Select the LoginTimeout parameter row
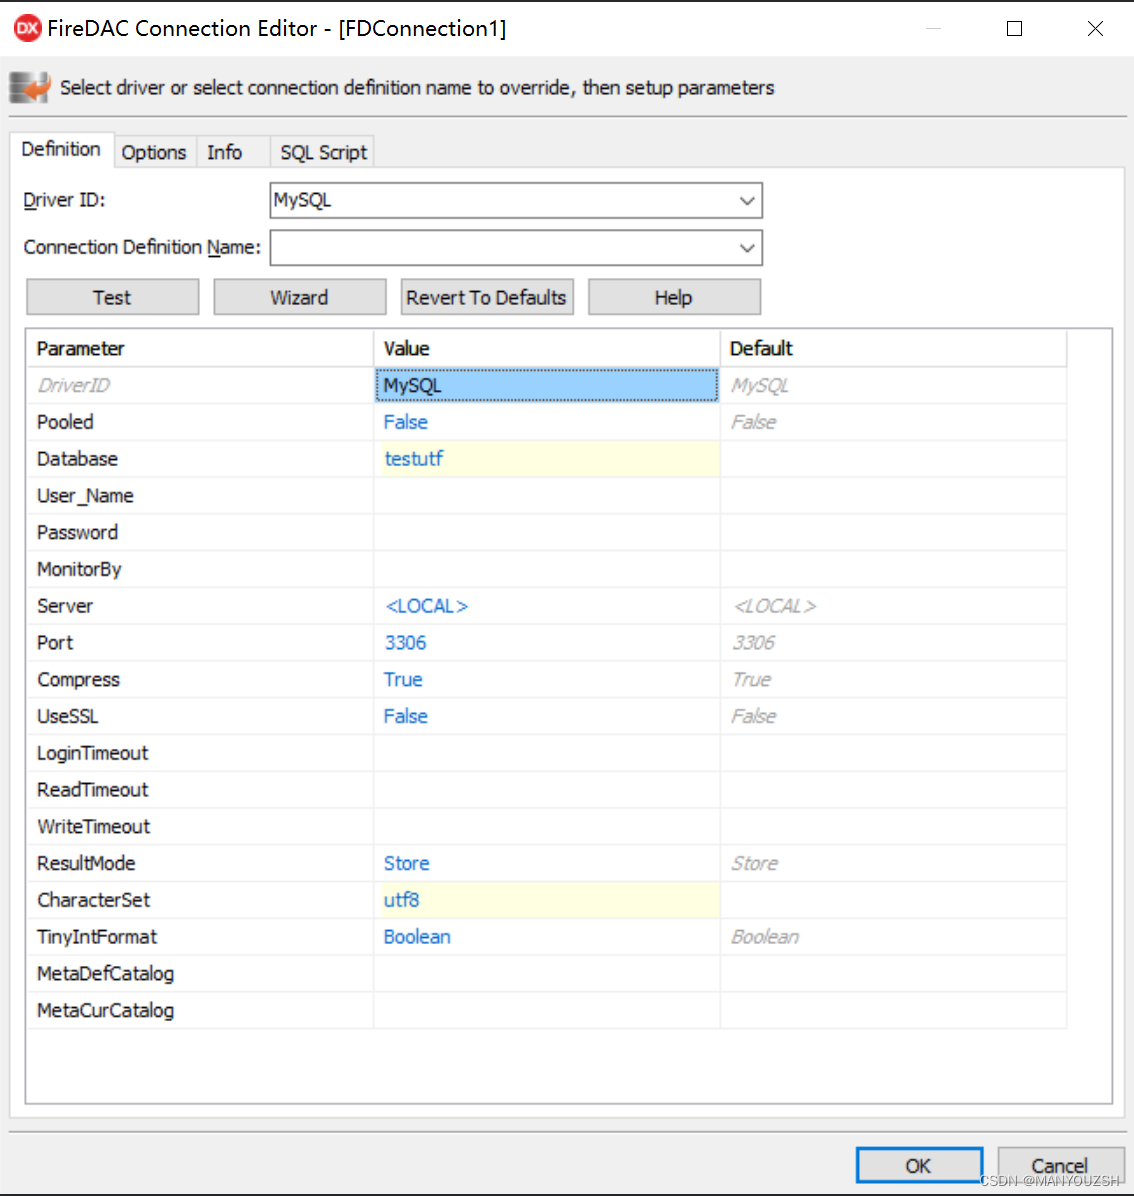The image size is (1134, 1196). 547,753
